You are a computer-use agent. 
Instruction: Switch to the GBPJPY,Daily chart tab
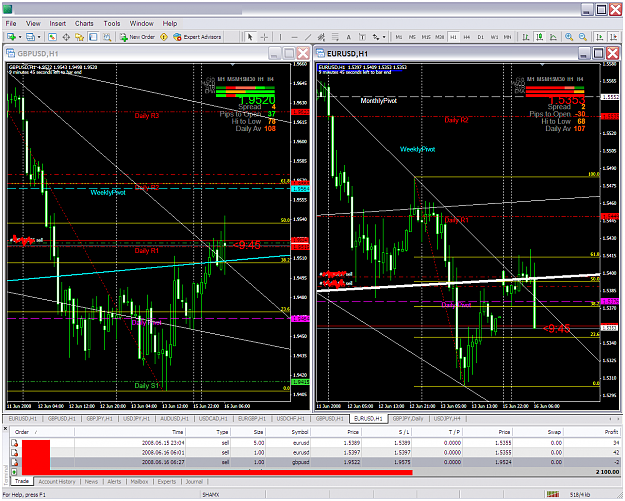(x=408, y=419)
